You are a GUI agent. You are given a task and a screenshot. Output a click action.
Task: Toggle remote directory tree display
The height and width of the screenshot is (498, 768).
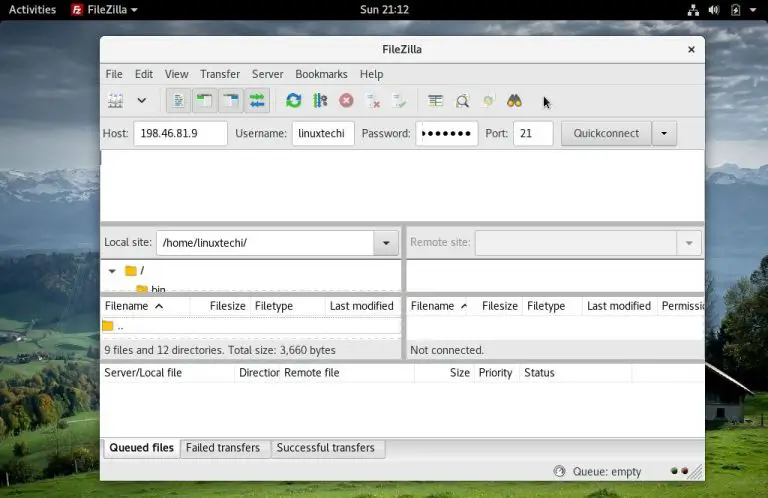(230, 101)
